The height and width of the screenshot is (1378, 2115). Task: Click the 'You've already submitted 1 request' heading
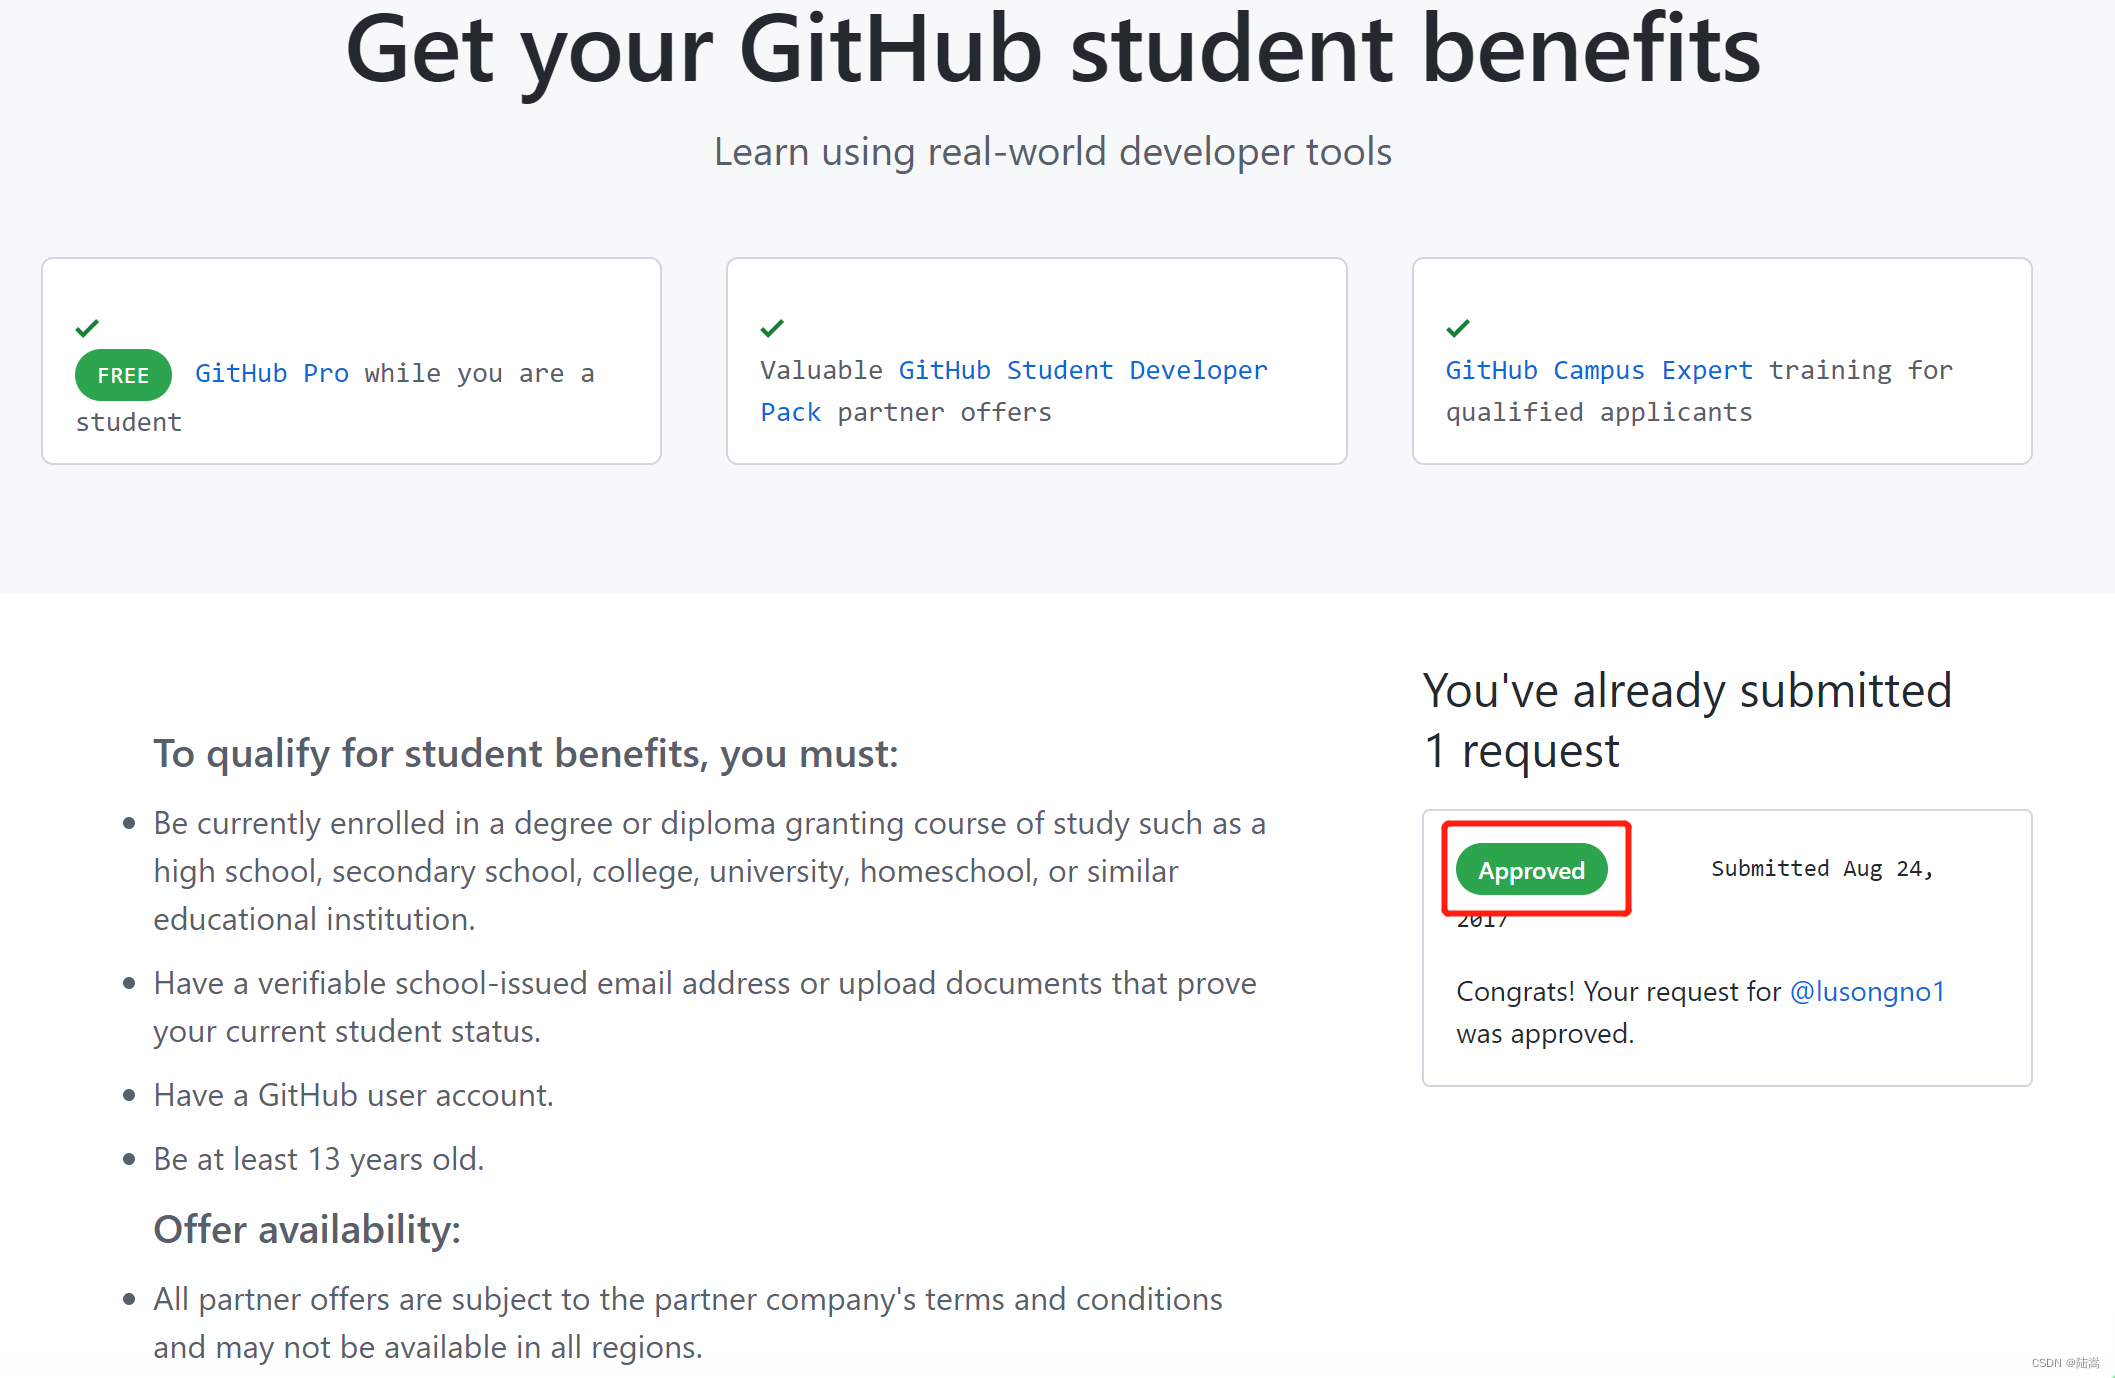tap(1687, 720)
